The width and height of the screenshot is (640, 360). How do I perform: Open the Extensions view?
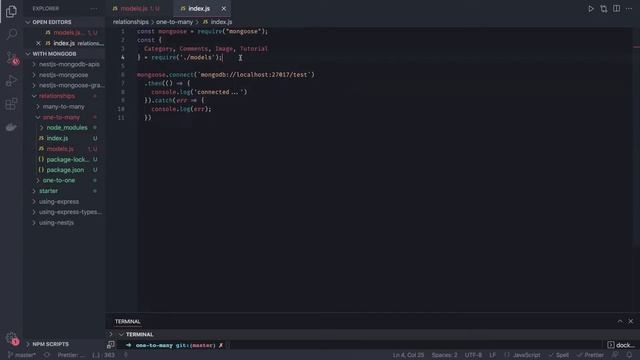coord(11,104)
